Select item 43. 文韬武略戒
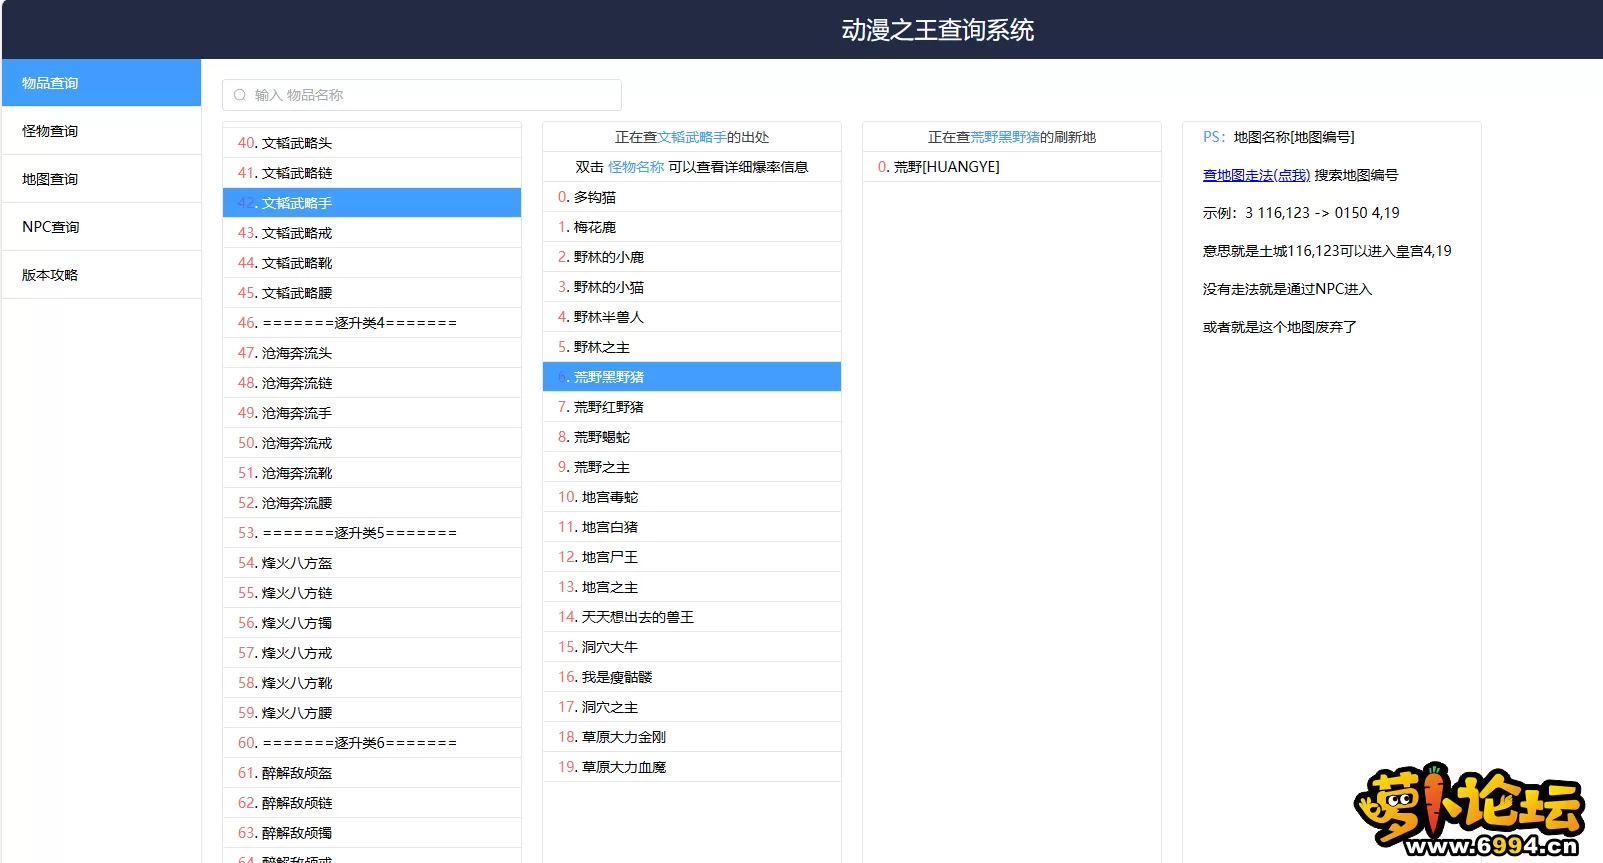The width and height of the screenshot is (1603, 863). point(372,233)
